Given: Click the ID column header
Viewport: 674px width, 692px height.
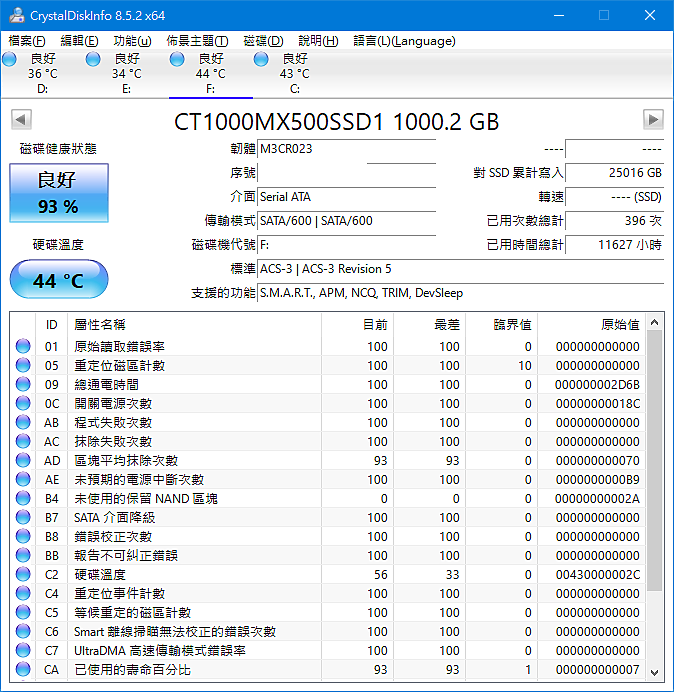Looking at the screenshot, I should click(52, 325).
